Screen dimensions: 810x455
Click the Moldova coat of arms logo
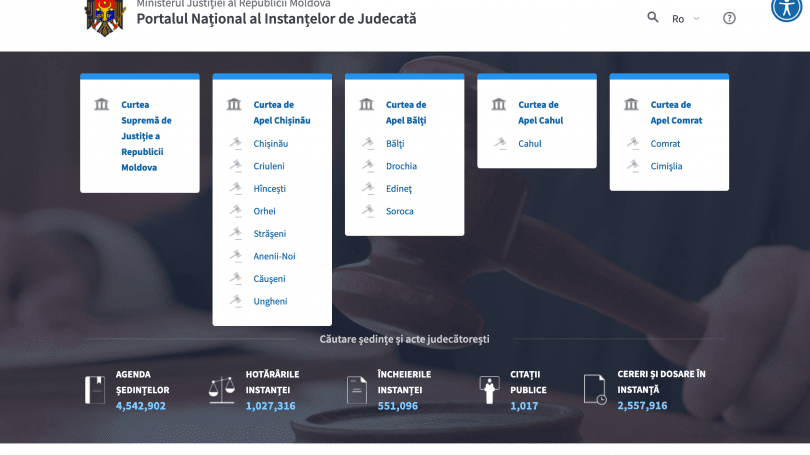coord(105,18)
